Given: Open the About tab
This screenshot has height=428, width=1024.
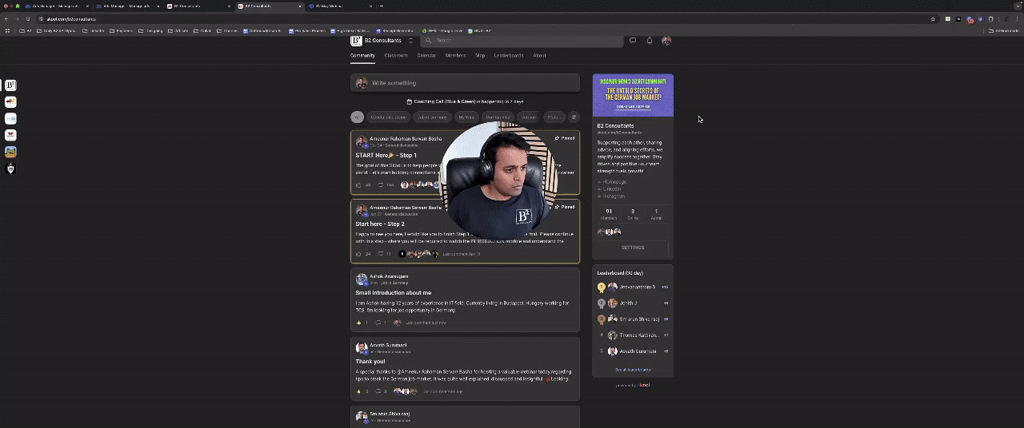Looking at the screenshot, I should (539, 56).
